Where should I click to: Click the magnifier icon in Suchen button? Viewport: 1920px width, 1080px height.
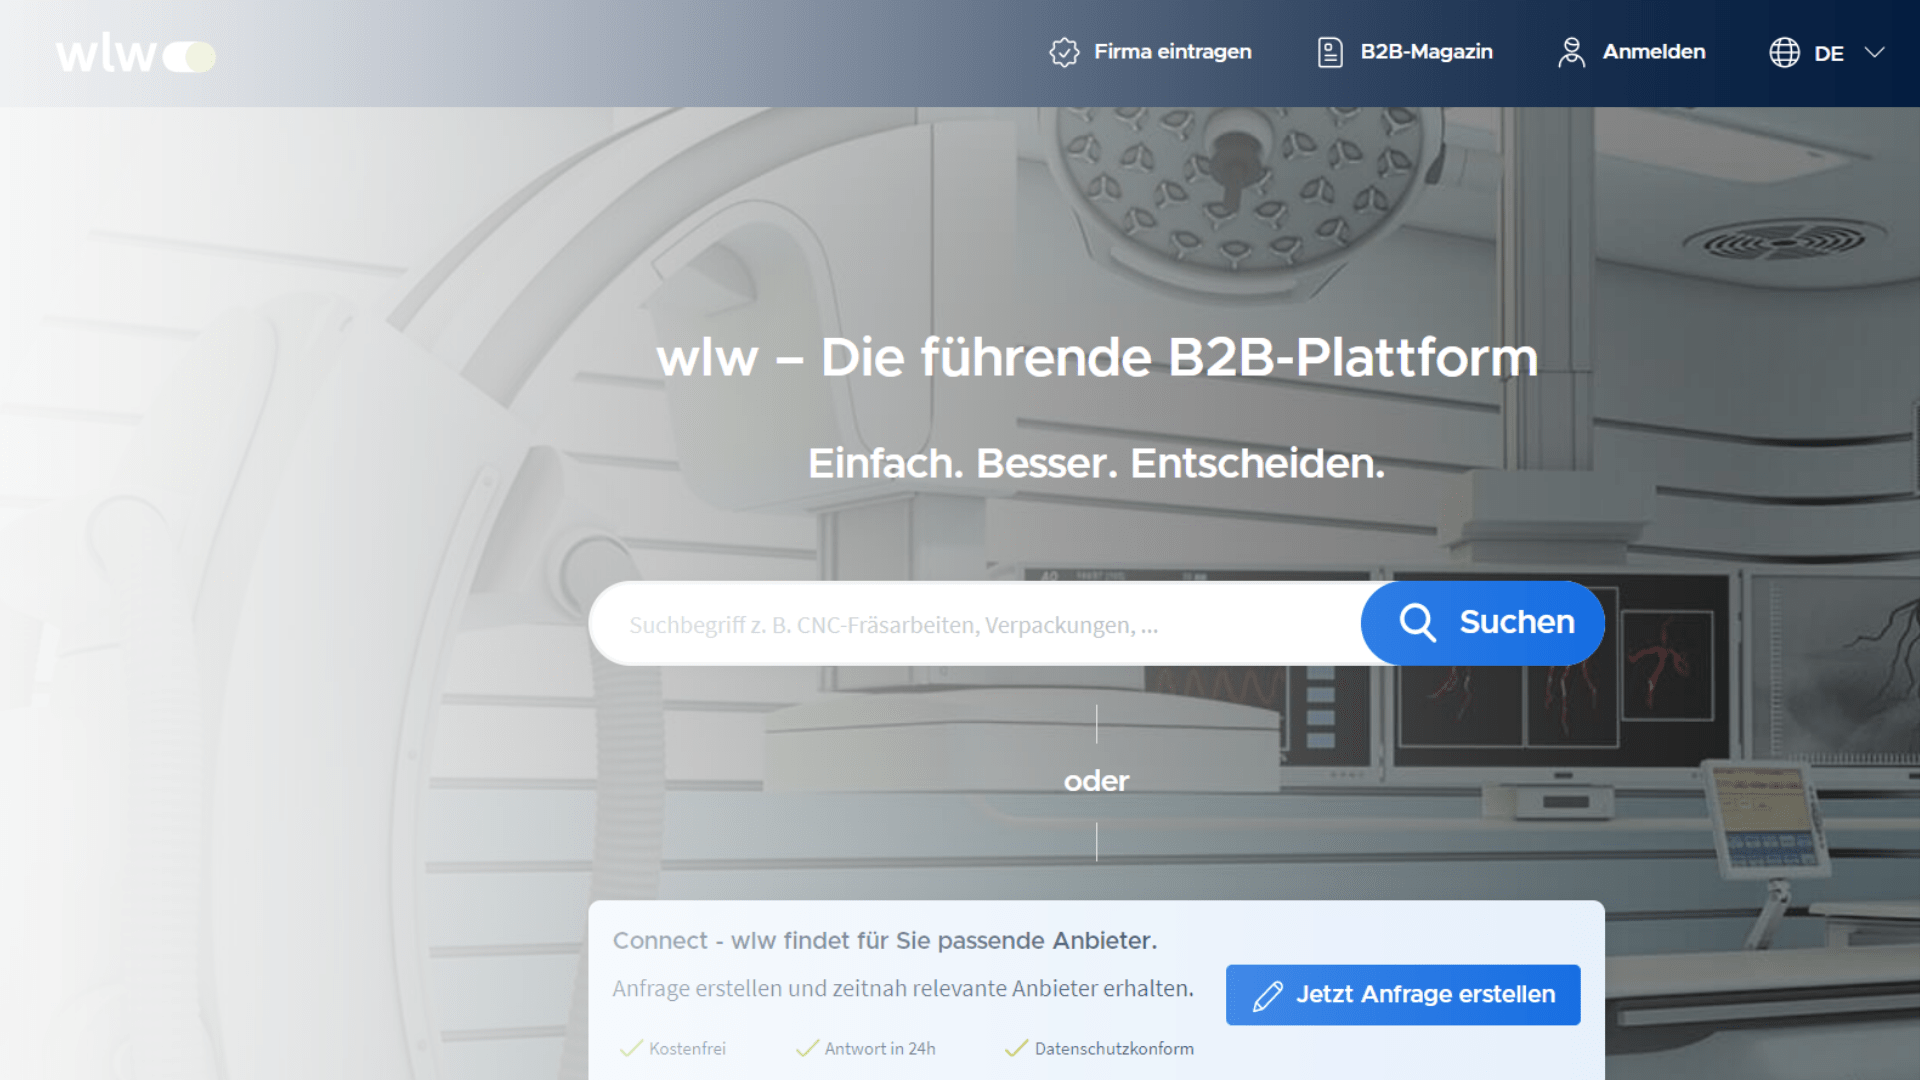click(1417, 622)
